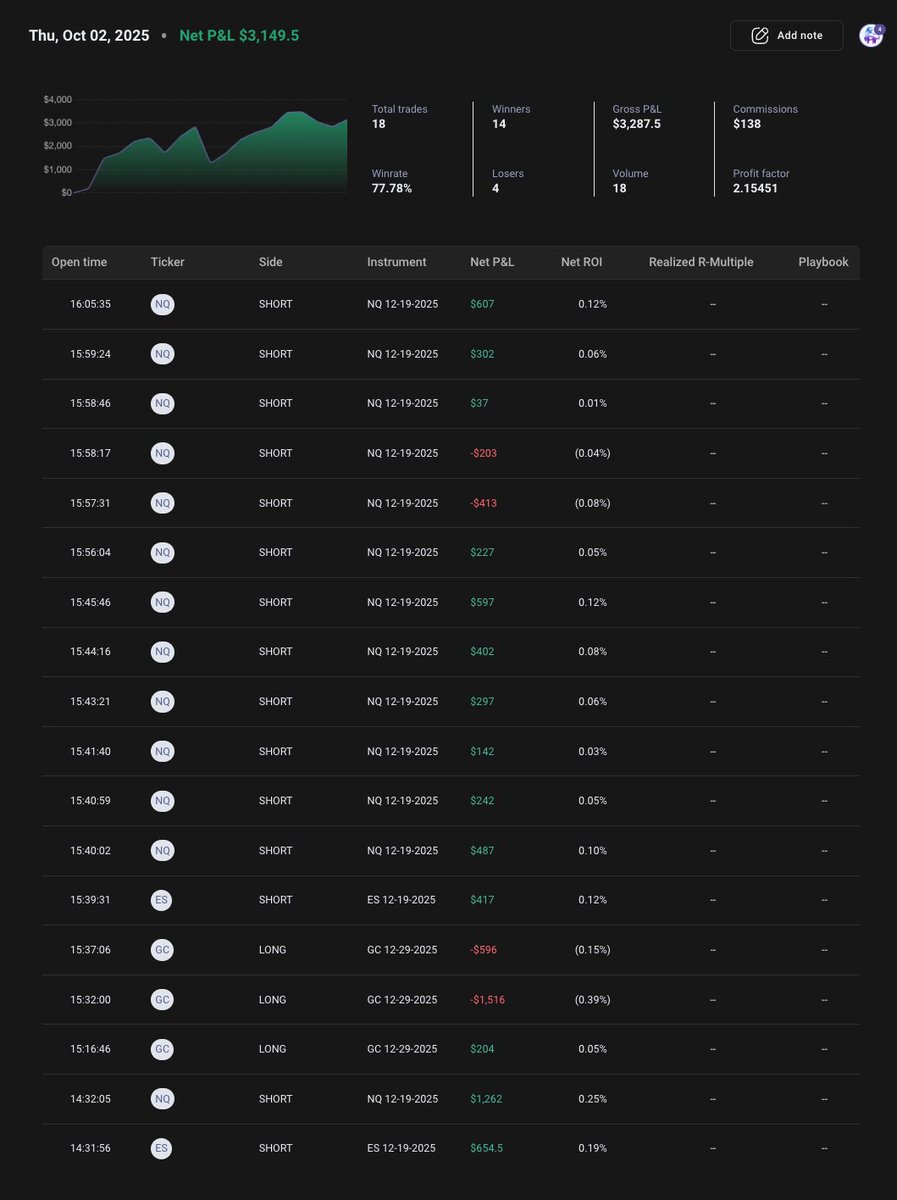This screenshot has width=897, height=1200.
Task: Click the Realized R-Multiple column header
Action: (x=701, y=262)
